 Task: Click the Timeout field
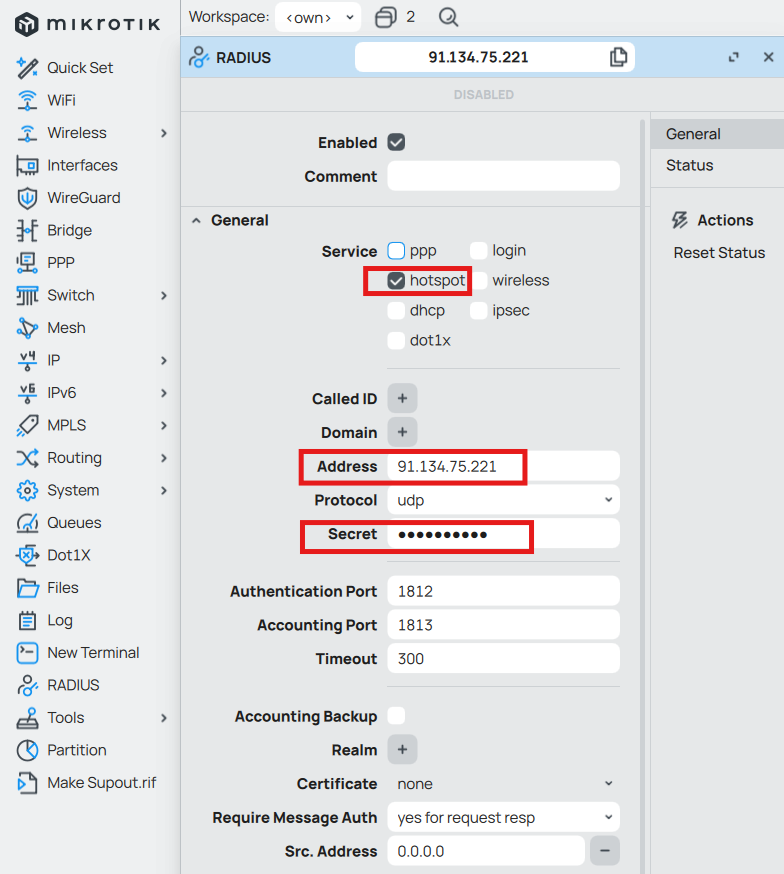pos(503,658)
